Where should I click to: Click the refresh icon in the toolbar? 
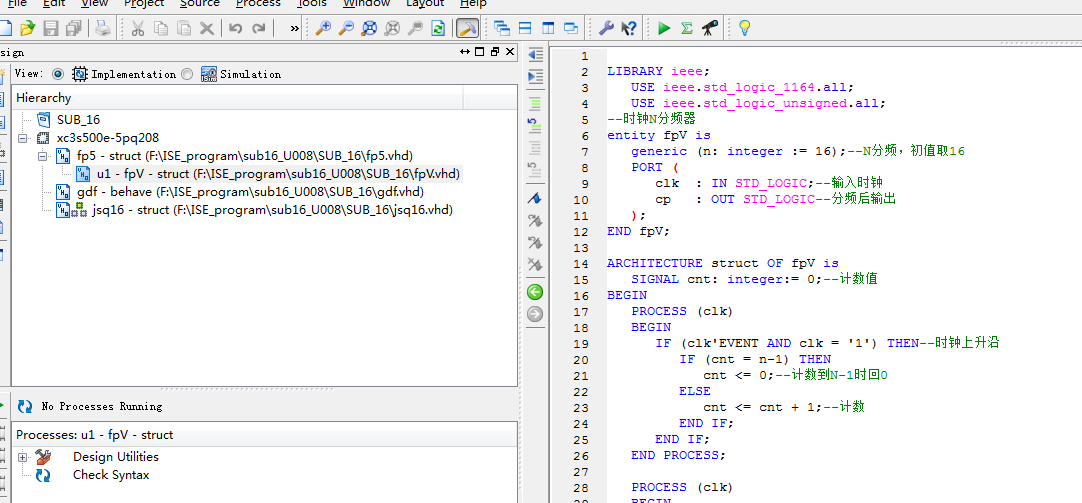coord(438,28)
